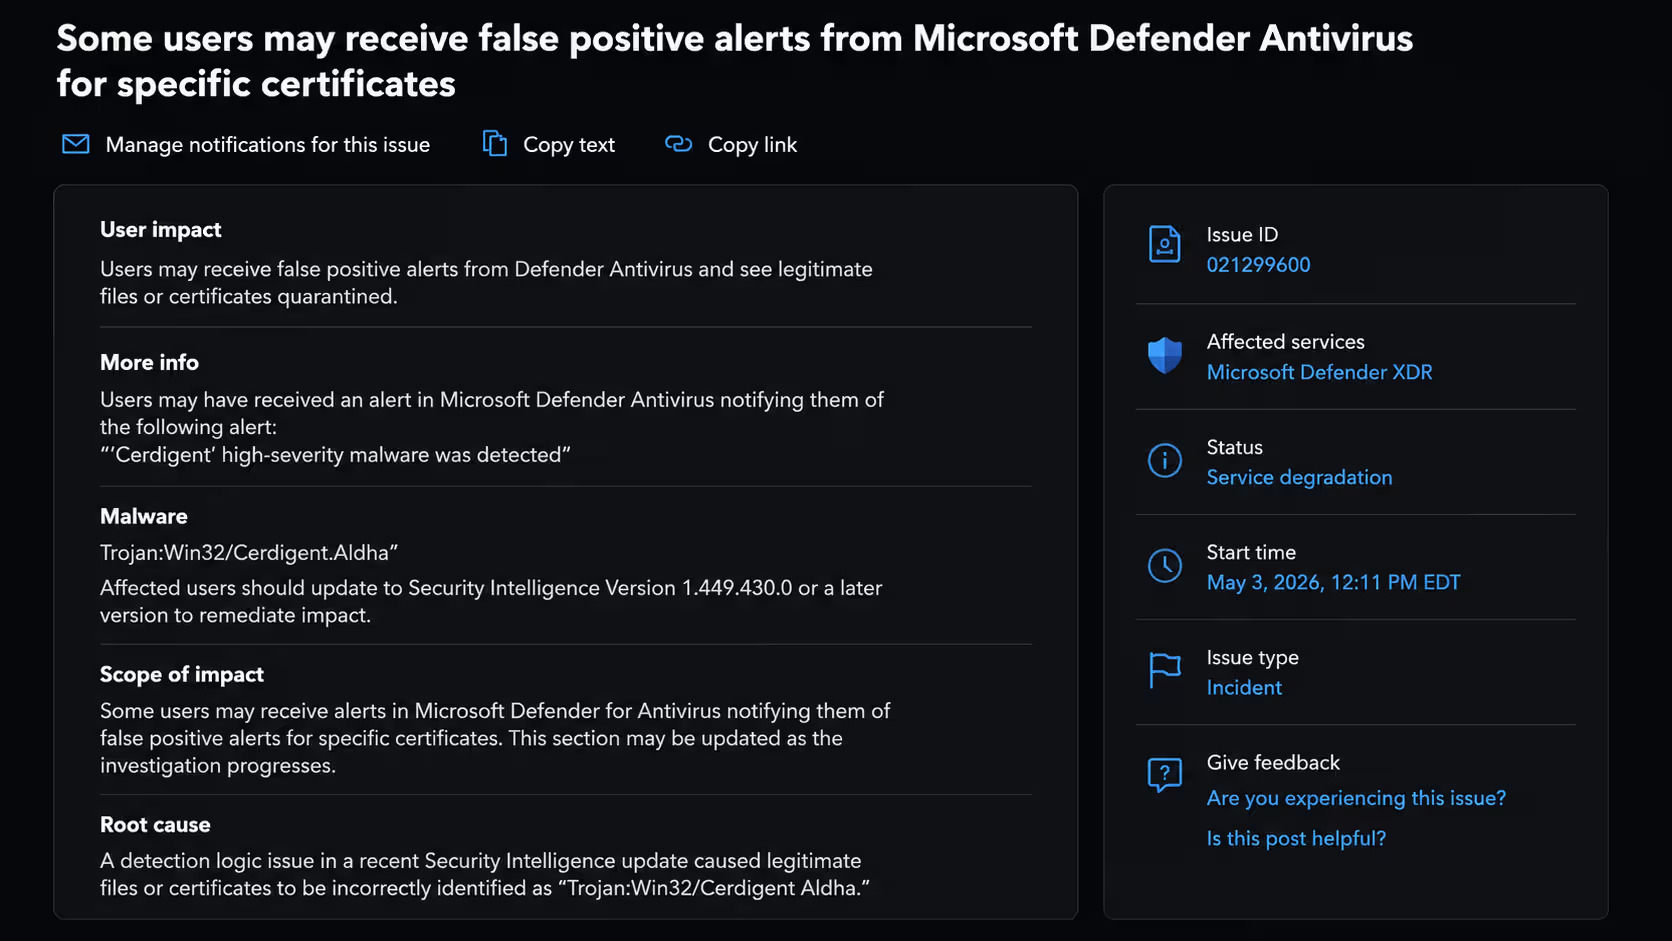Screen dimensions: 1672x941
Task: Click the Status label in side panel
Action: (x=1234, y=448)
